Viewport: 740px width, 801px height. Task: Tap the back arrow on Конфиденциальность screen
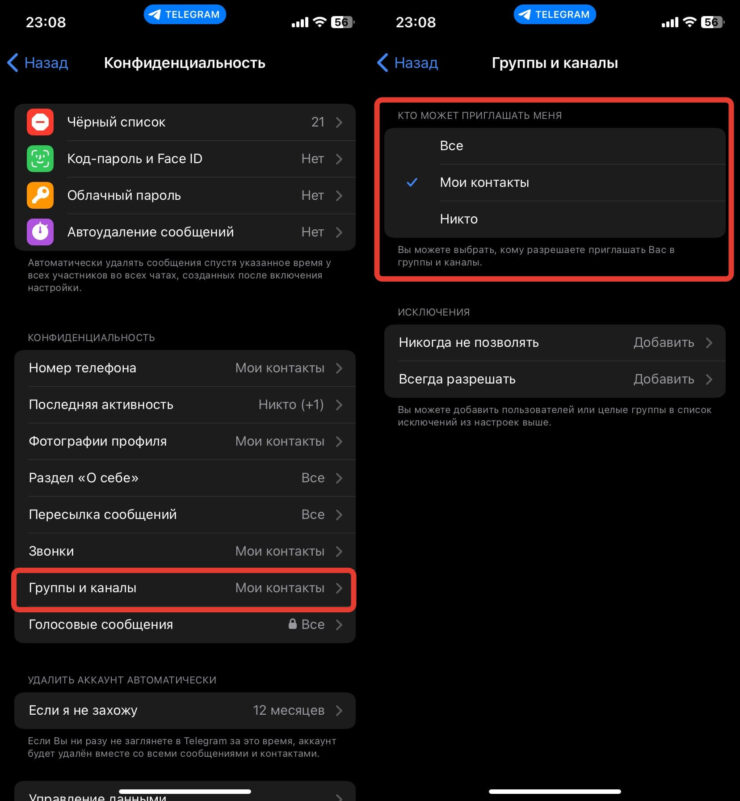click(x=13, y=63)
